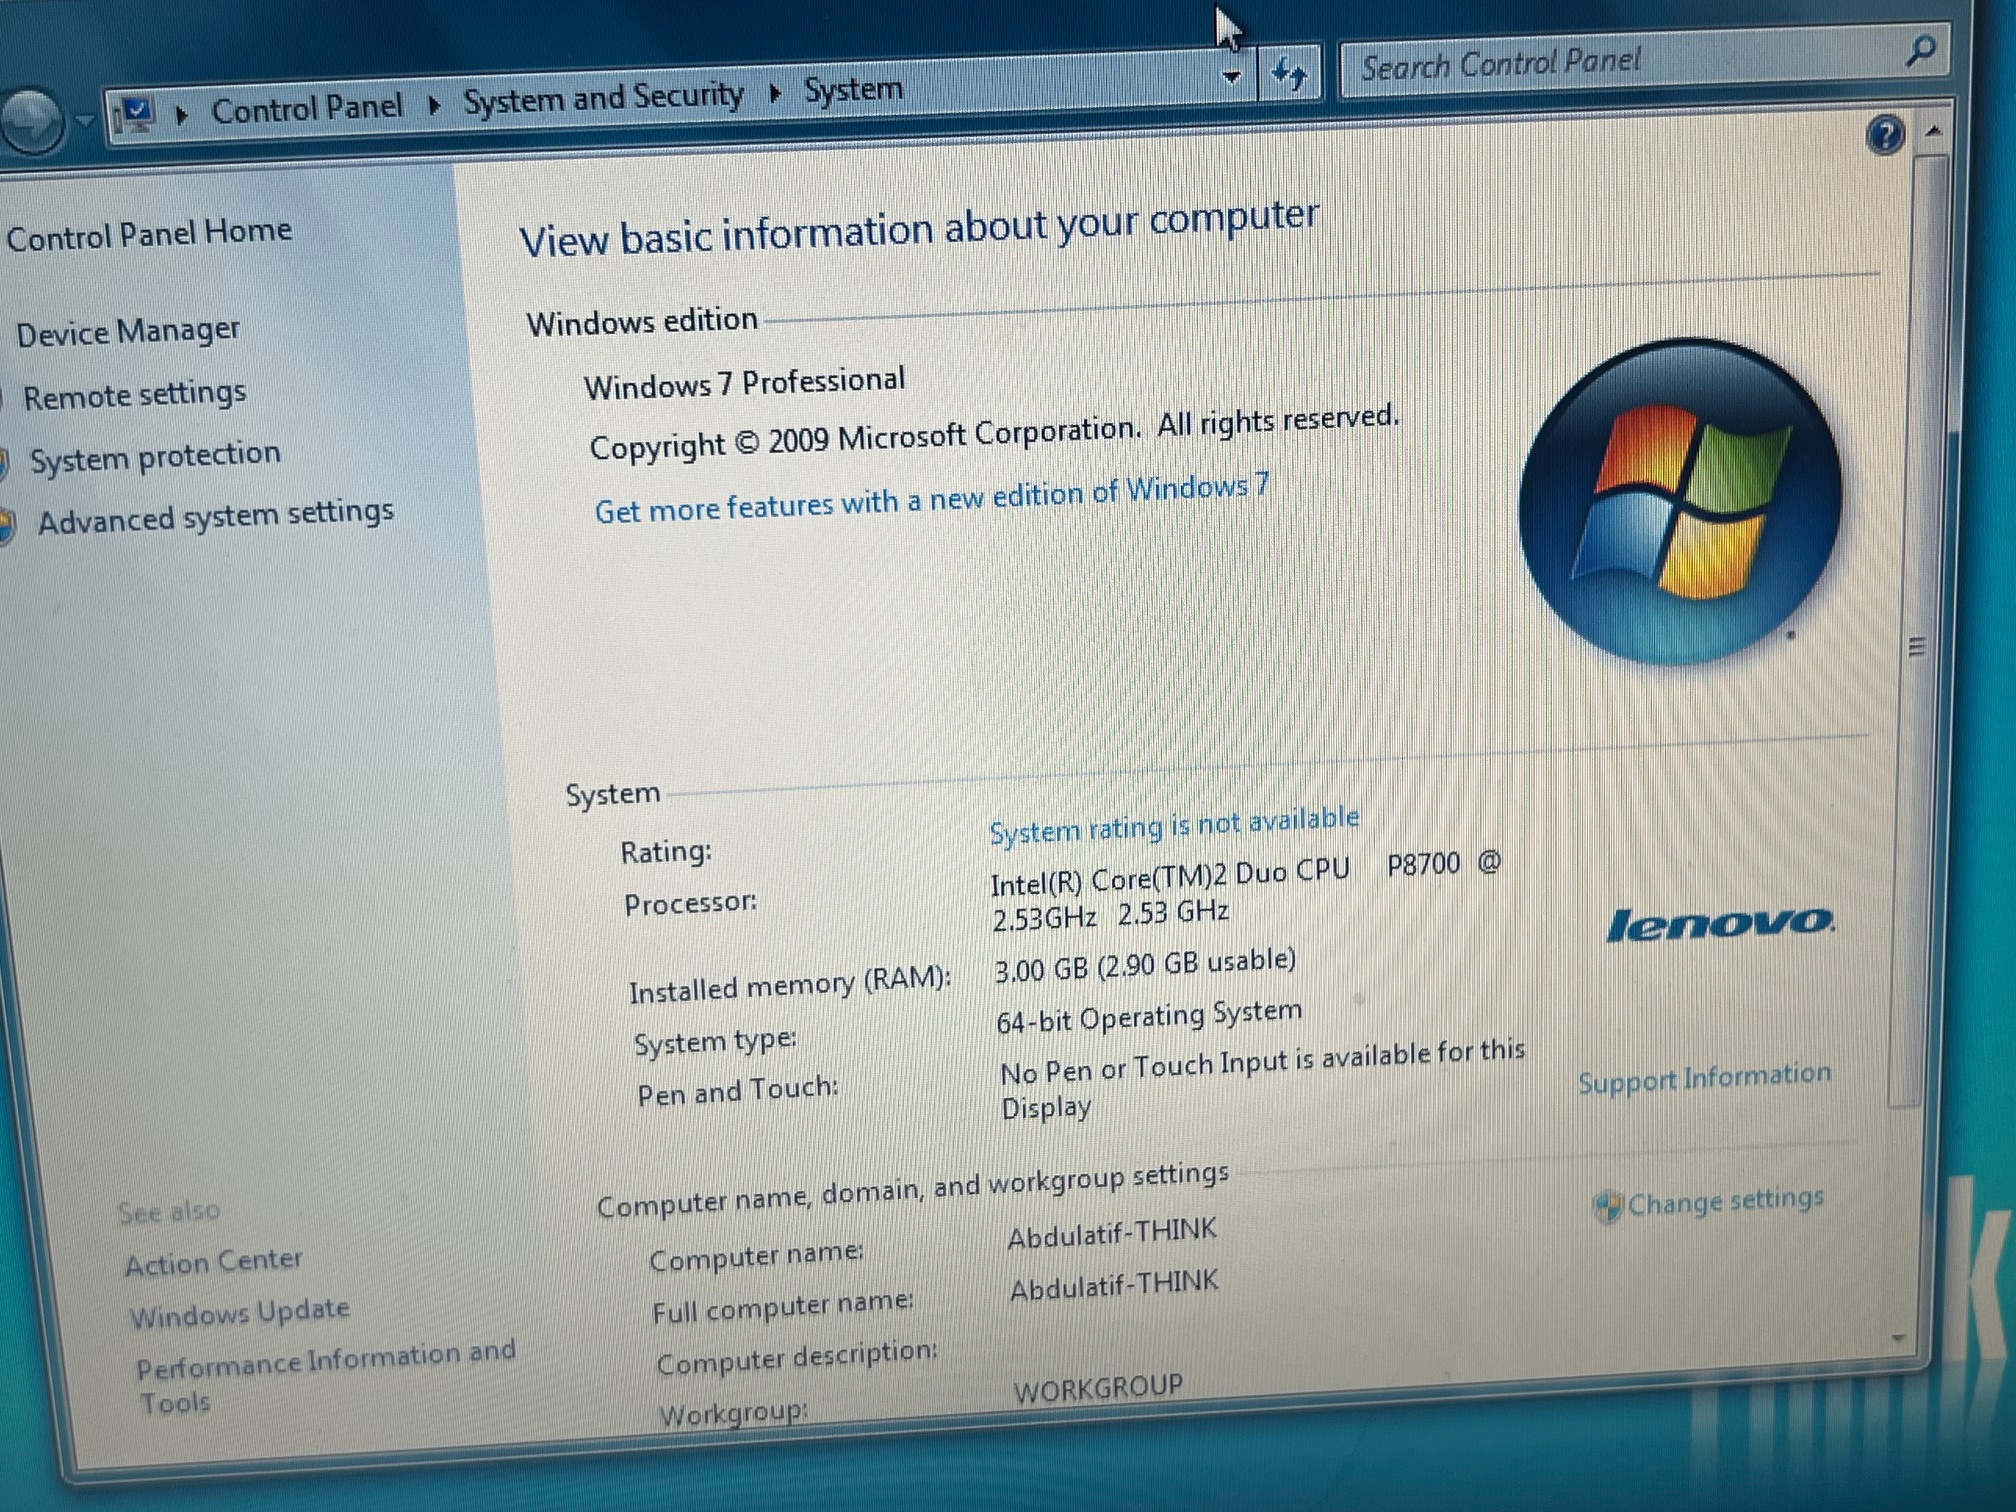Click the shield icon beside Change settings
Viewport: 2016px width, 1512px height.
tap(1606, 1207)
